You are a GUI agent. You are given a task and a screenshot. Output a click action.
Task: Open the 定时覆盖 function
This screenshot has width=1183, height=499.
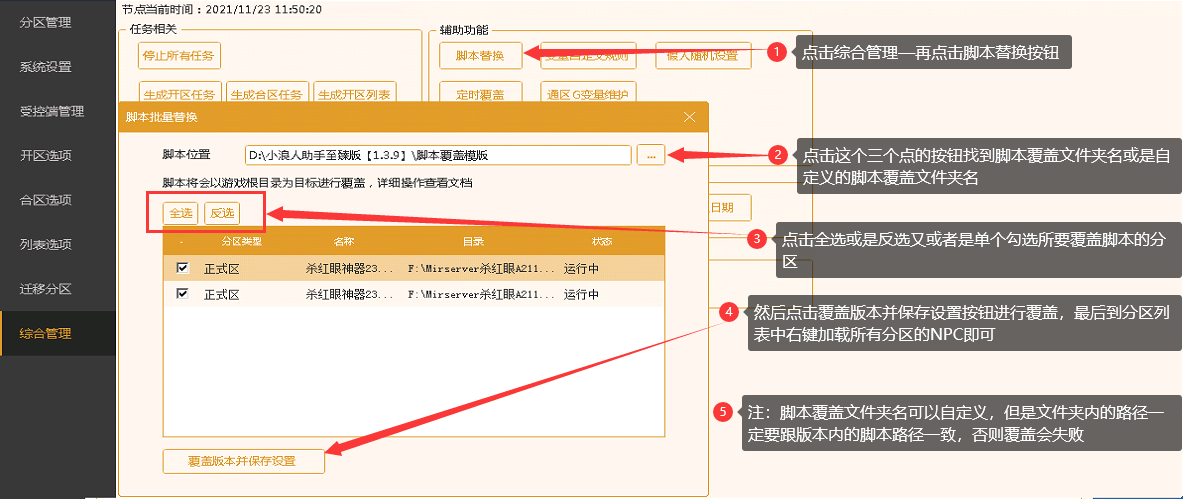480,95
